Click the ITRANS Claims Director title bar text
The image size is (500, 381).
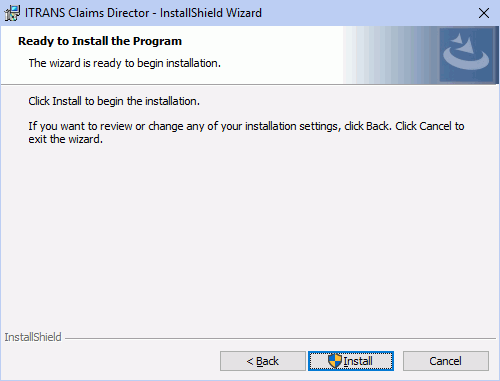(143, 13)
